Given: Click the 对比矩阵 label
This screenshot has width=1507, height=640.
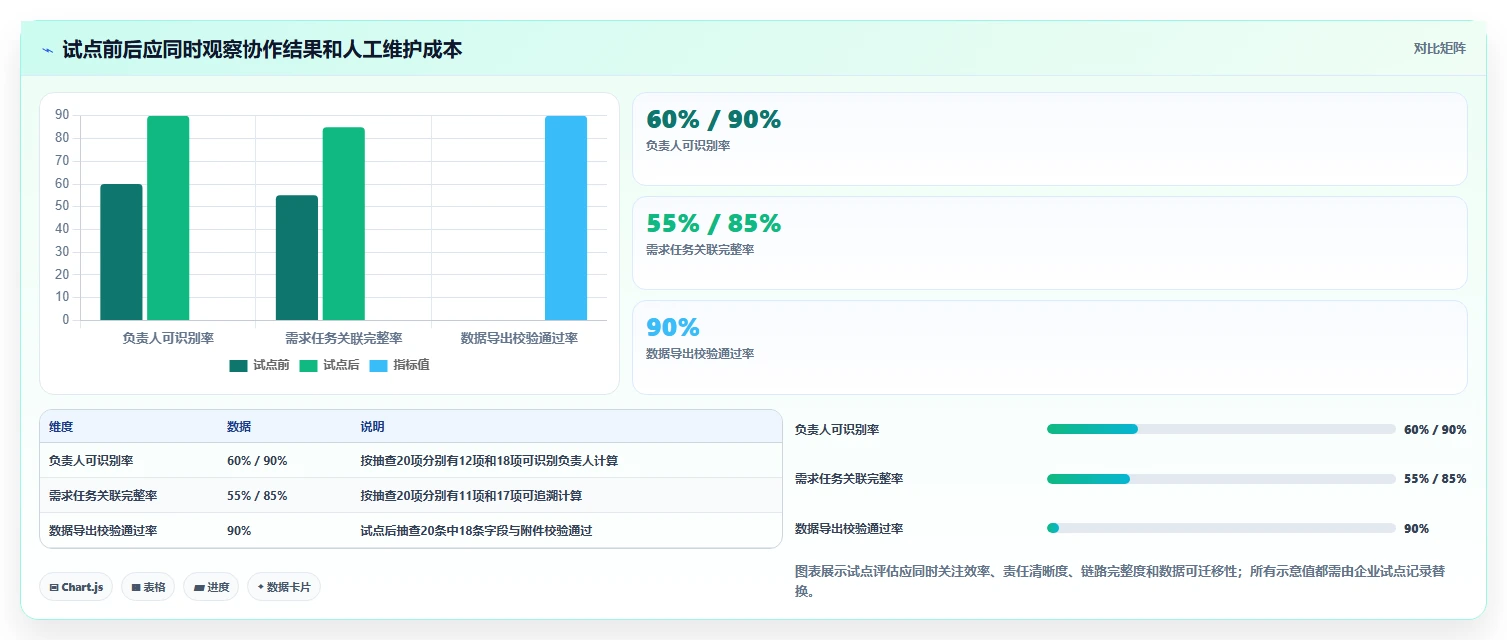Looking at the screenshot, I should click(1440, 48).
